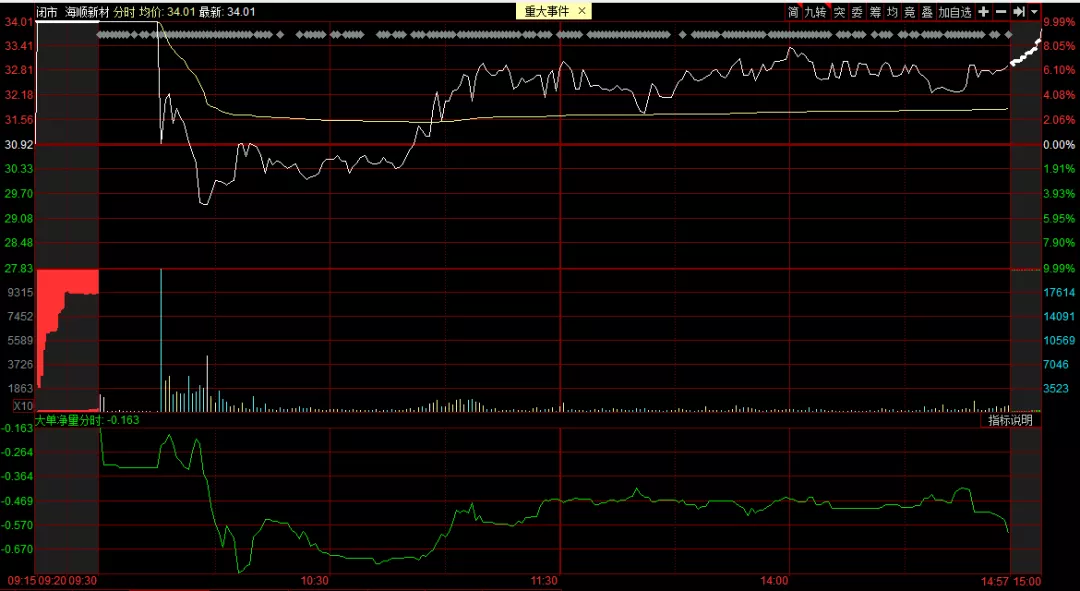
Task: Click the 09:15 time axis label
Action: pos(23,581)
